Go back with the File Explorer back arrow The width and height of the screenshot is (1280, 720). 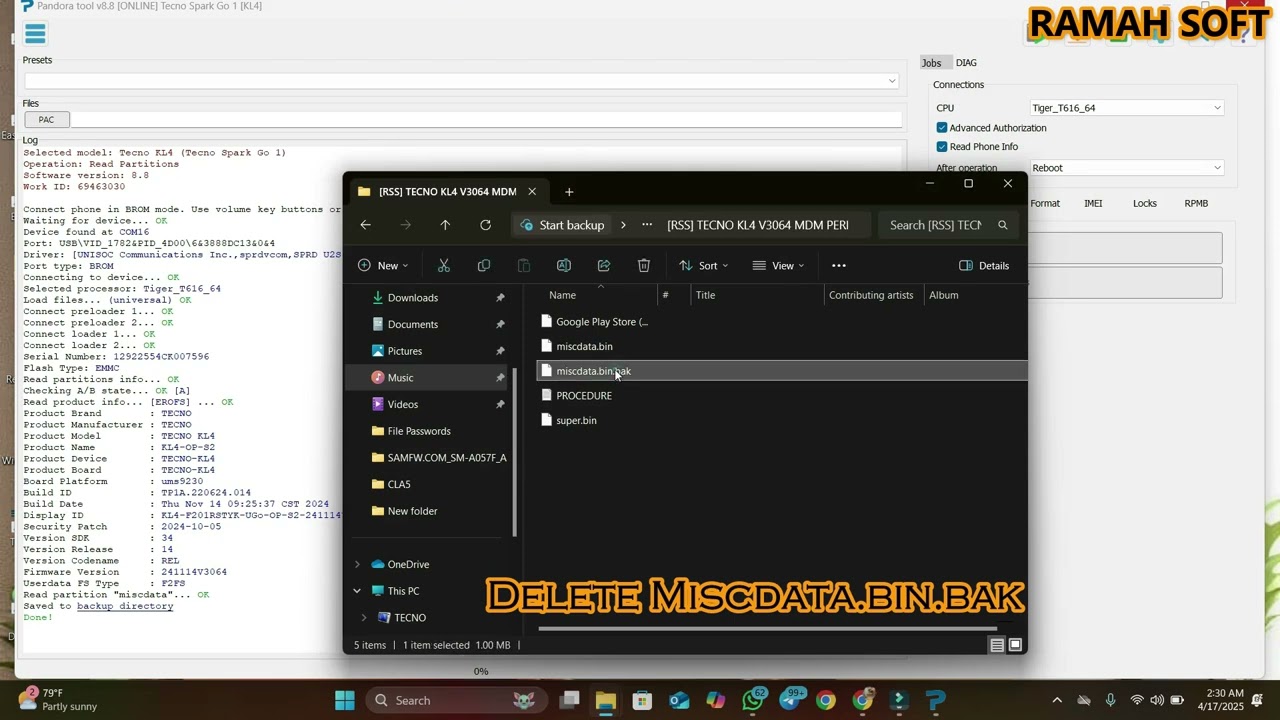point(366,225)
